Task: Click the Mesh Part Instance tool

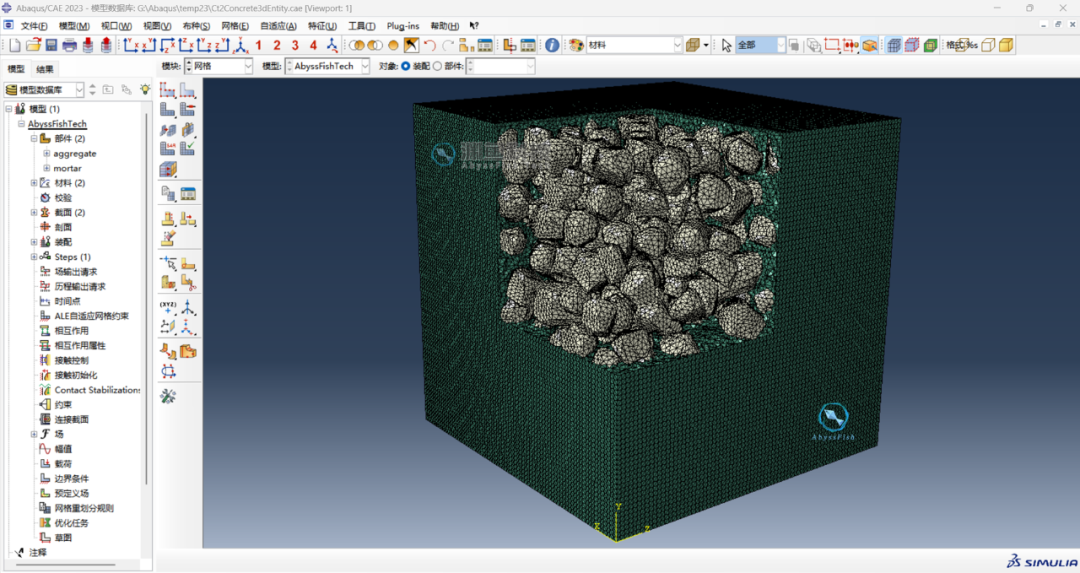Action: pyautogui.click(x=167, y=109)
